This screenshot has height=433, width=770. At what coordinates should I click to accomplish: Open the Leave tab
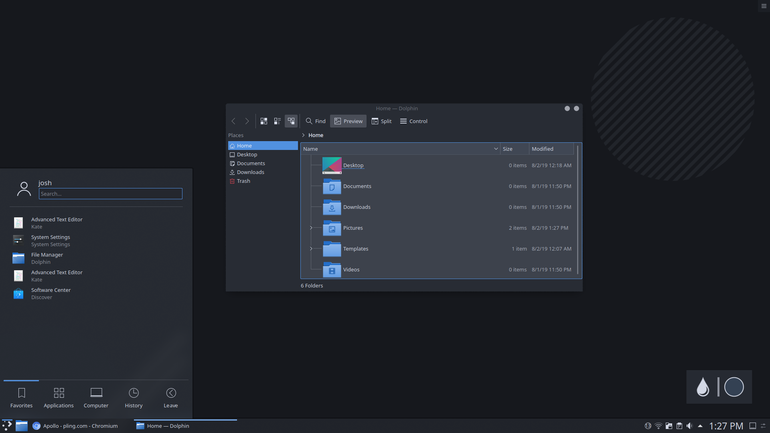point(171,398)
